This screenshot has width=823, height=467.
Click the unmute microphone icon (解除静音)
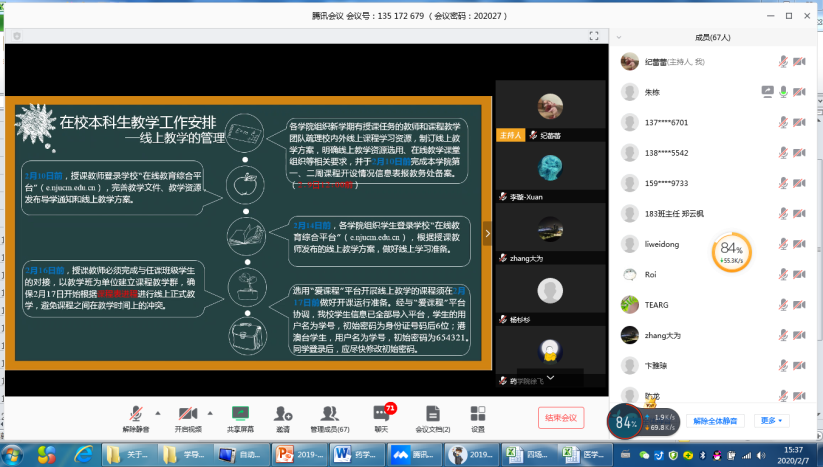point(136,414)
